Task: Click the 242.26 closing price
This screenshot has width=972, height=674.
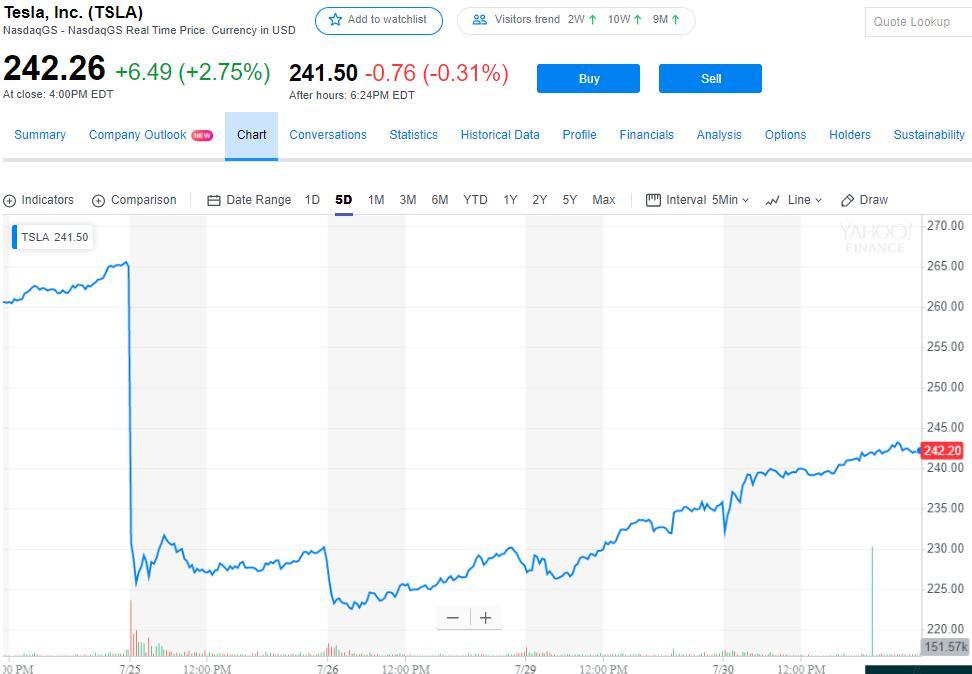Action: pyautogui.click(x=55, y=69)
